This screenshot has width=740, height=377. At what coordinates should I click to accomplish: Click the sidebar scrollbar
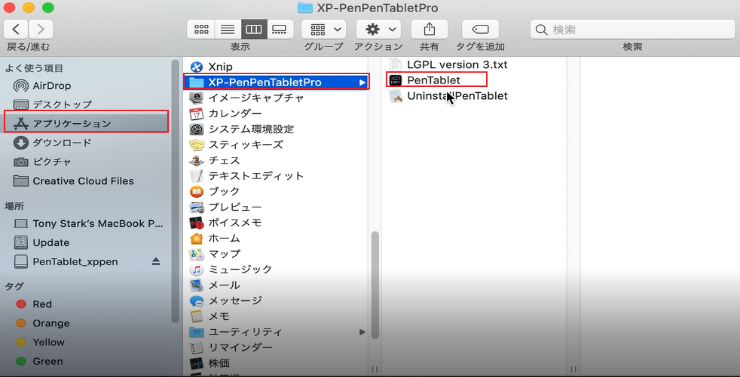click(x=176, y=191)
